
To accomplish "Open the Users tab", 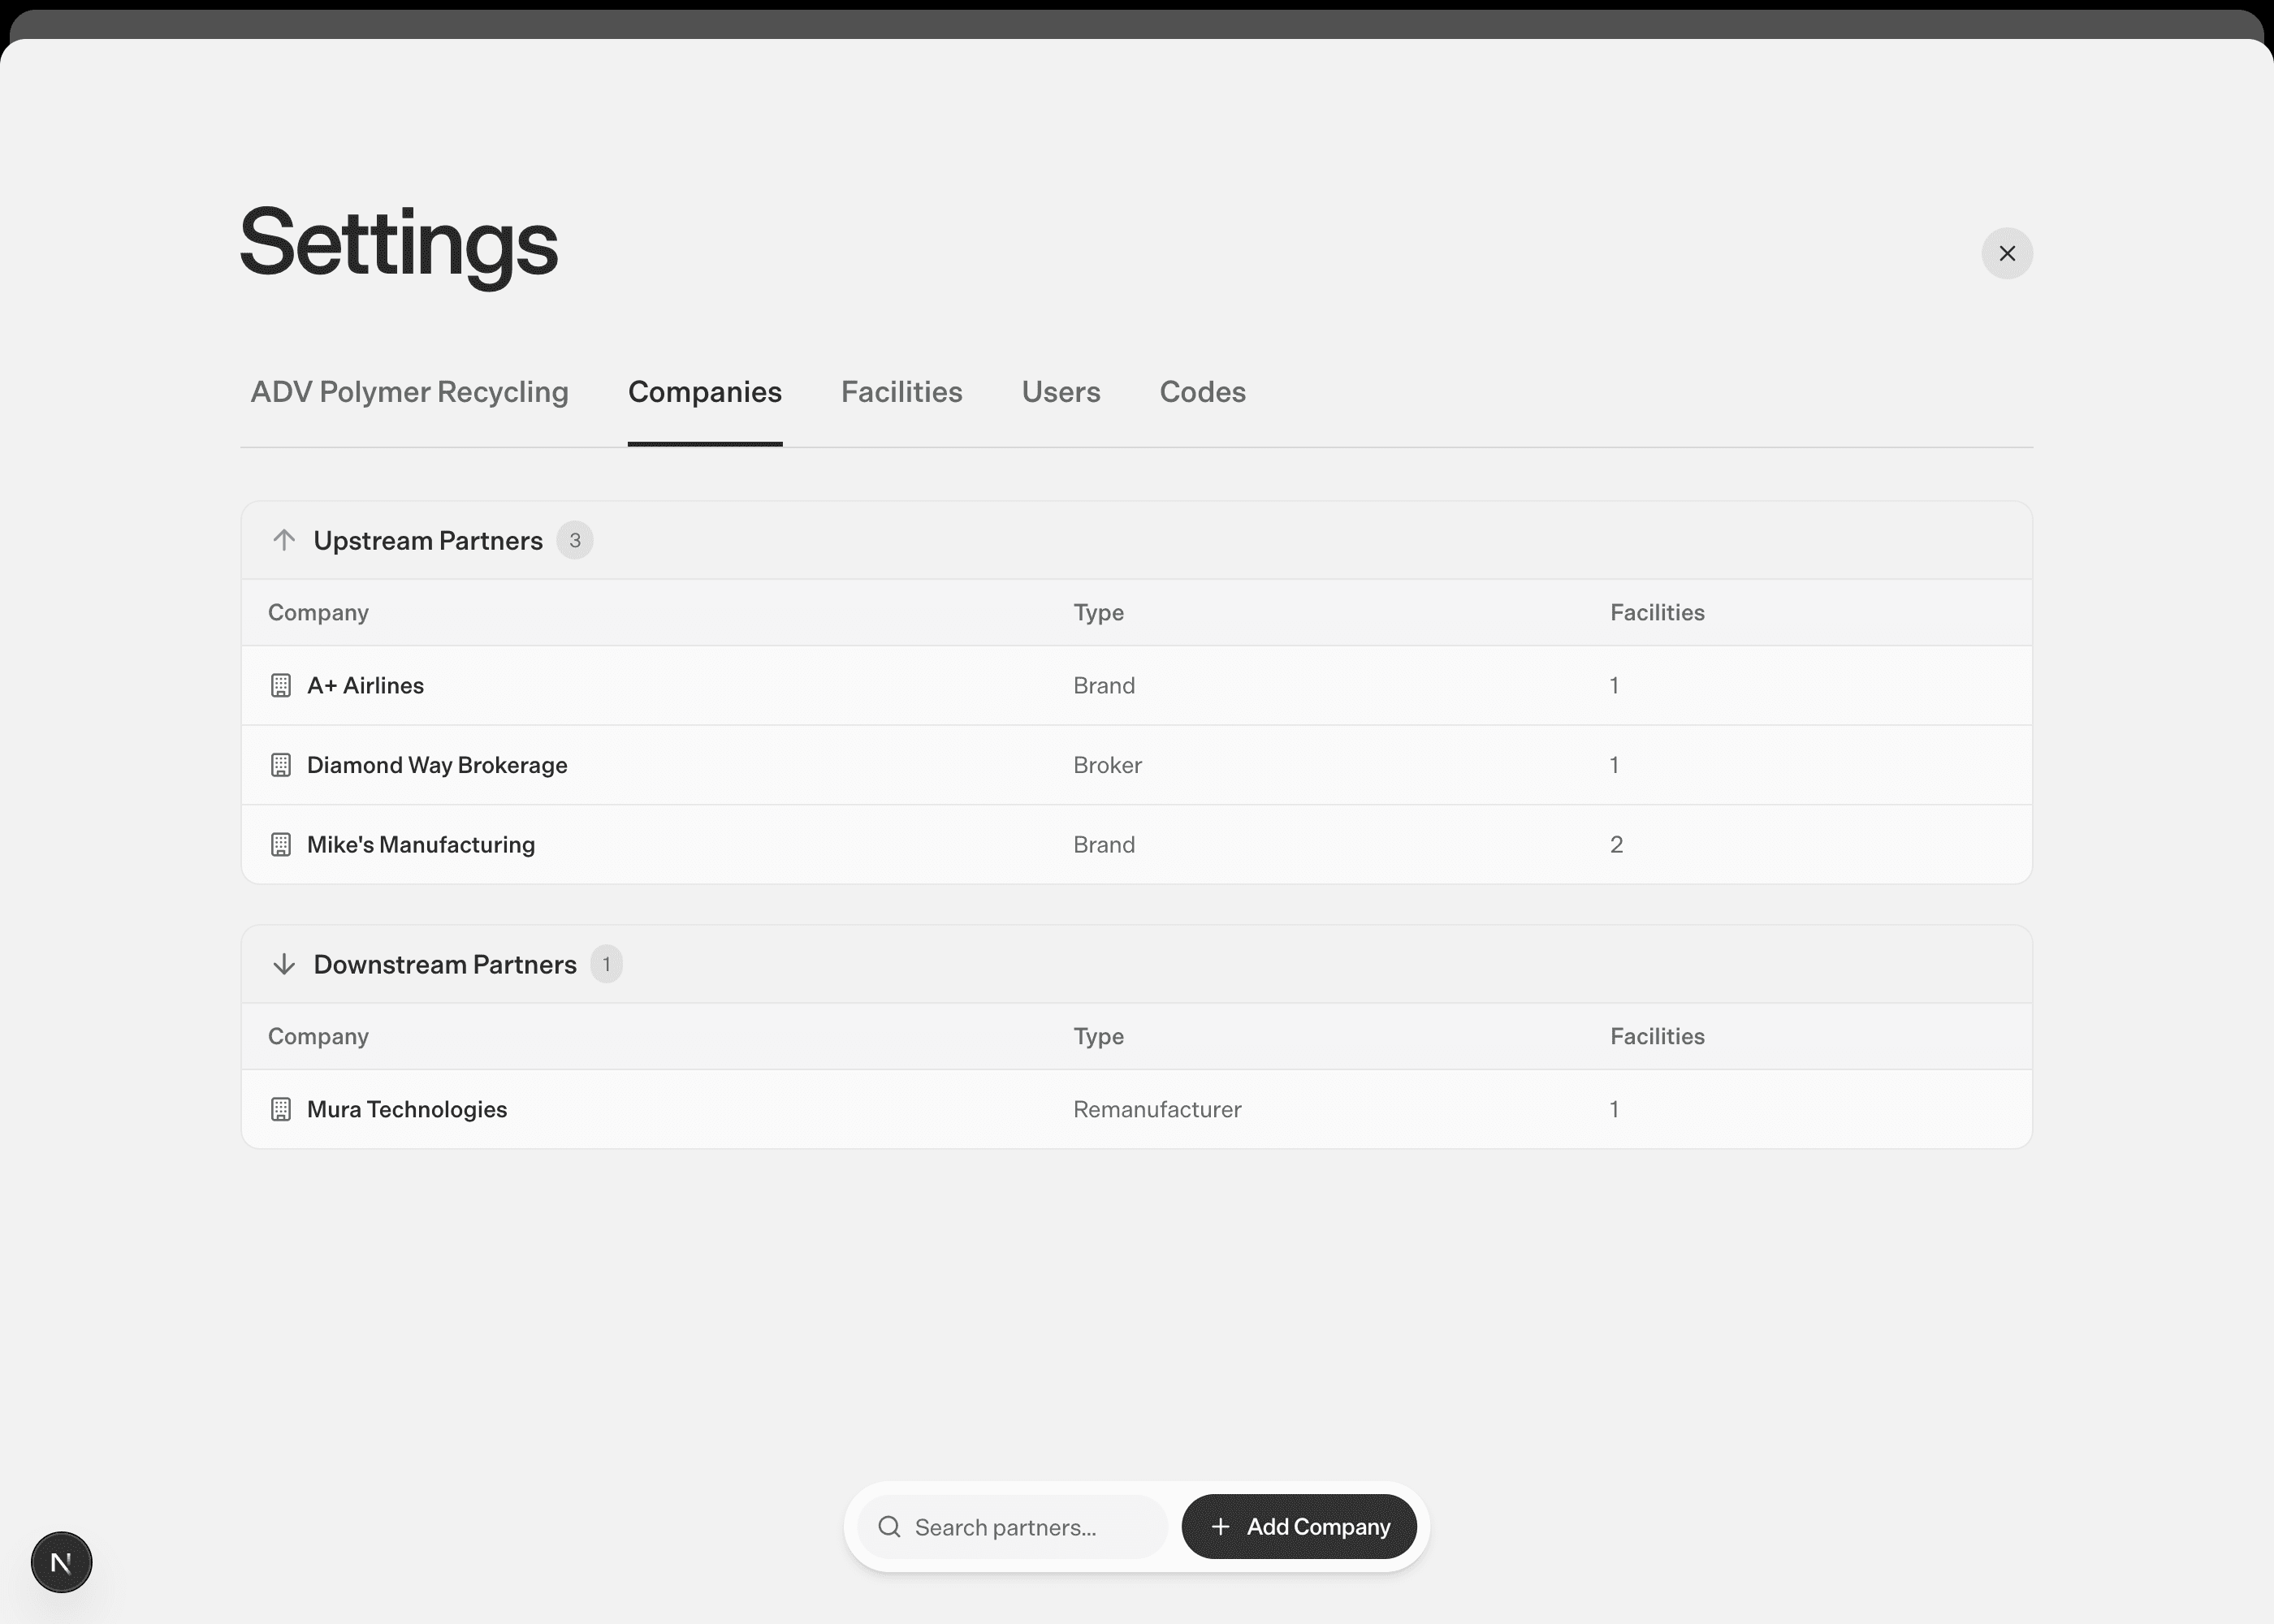I will pos(1060,392).
